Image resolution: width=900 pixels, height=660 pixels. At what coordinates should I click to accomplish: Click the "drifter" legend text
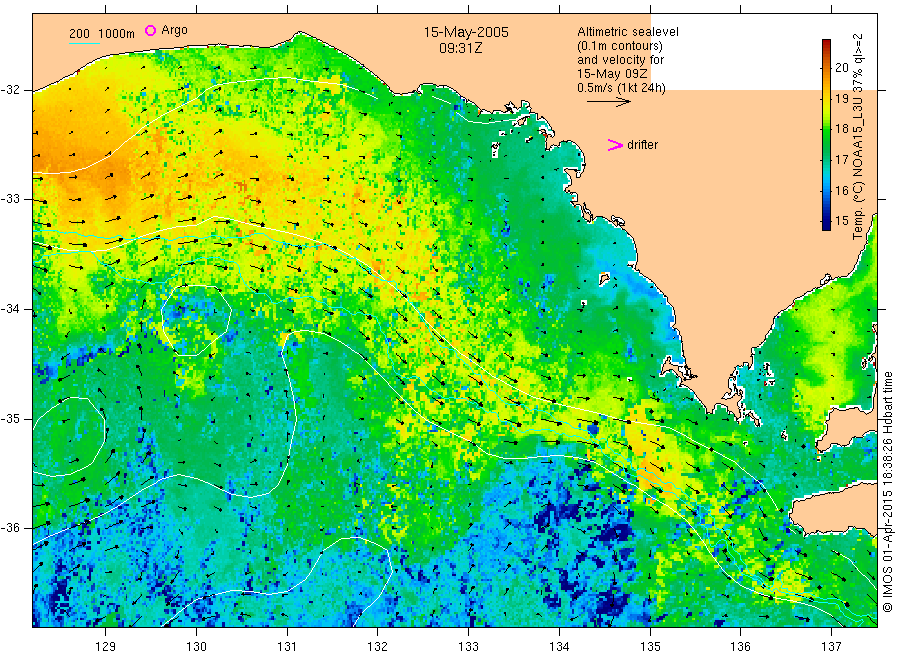tap(642, 145)
